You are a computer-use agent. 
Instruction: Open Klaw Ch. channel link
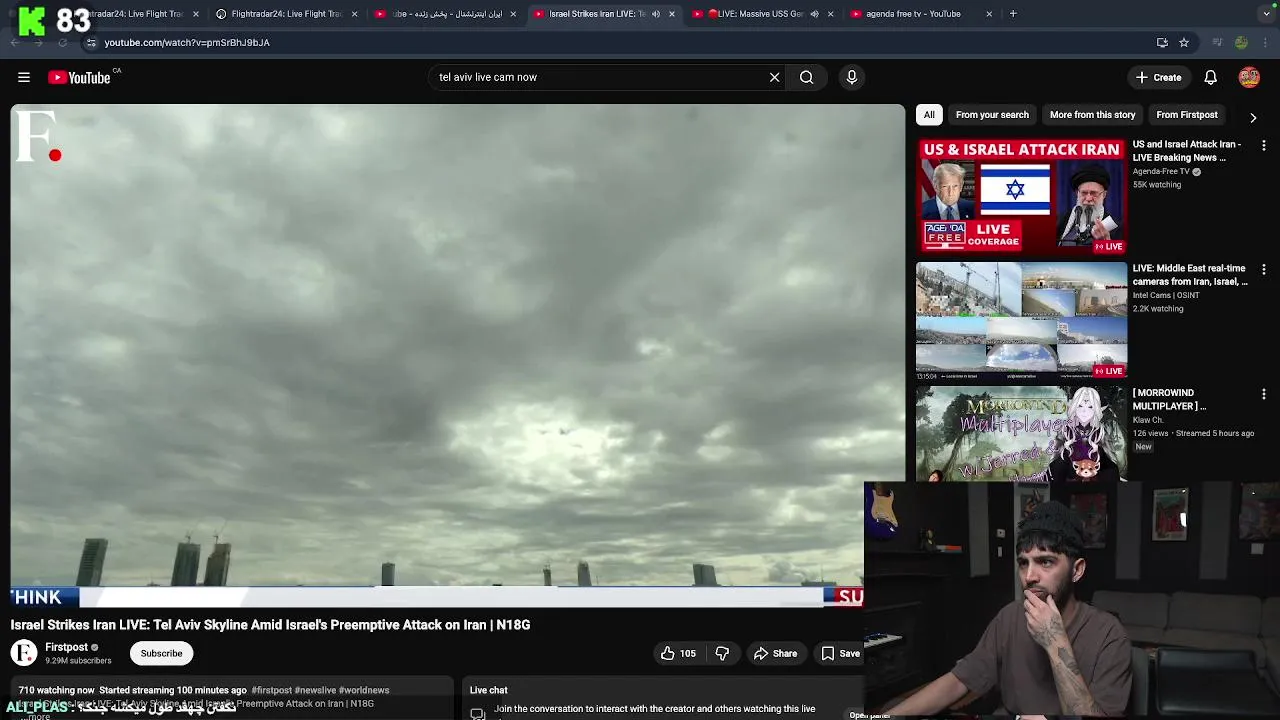(1148, 420)
